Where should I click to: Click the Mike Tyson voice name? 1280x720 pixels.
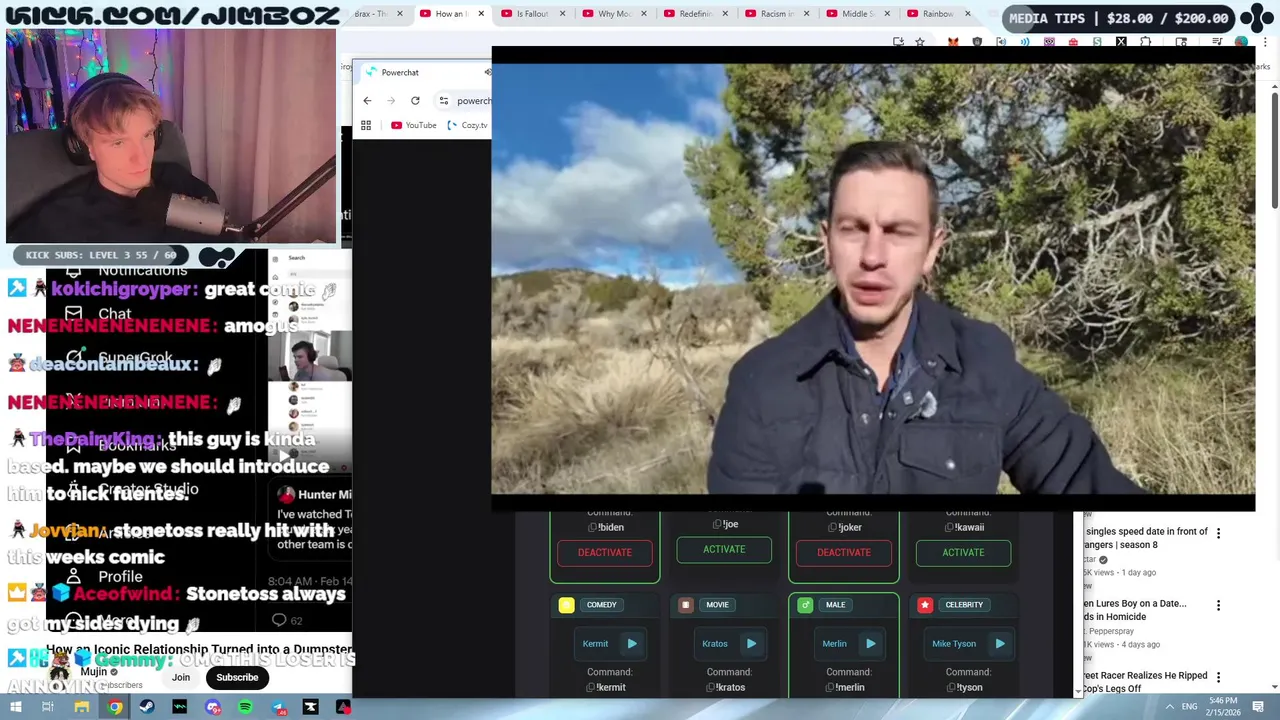click(x=953, y=644)
